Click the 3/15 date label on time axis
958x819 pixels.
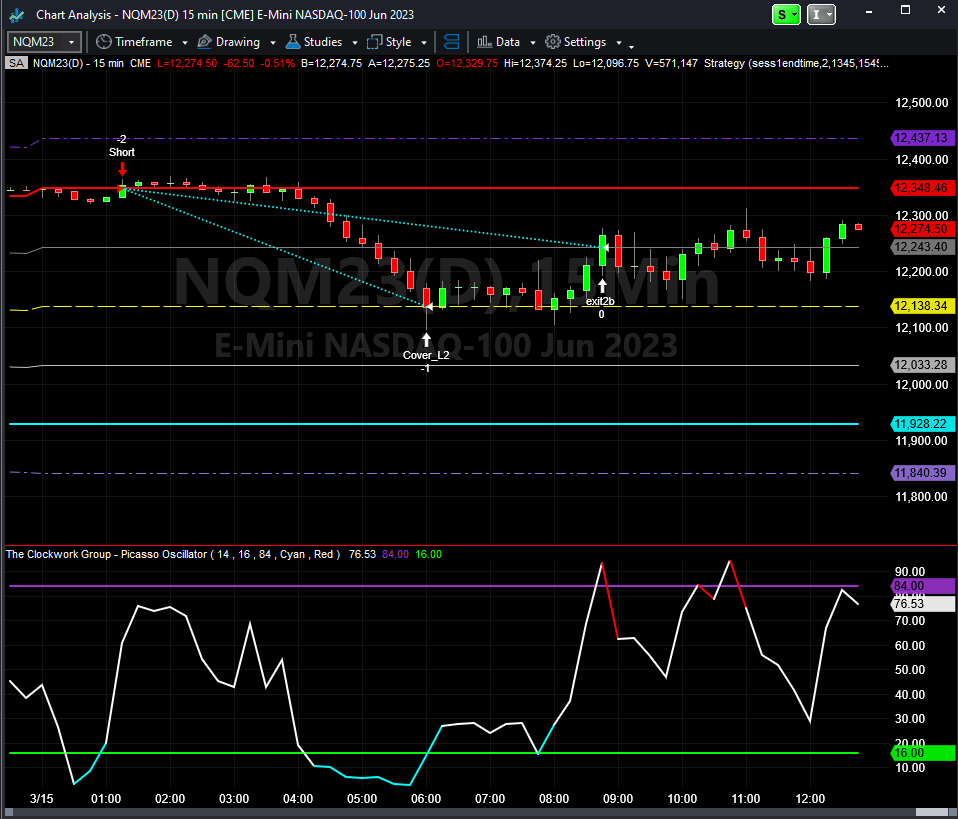42,799
